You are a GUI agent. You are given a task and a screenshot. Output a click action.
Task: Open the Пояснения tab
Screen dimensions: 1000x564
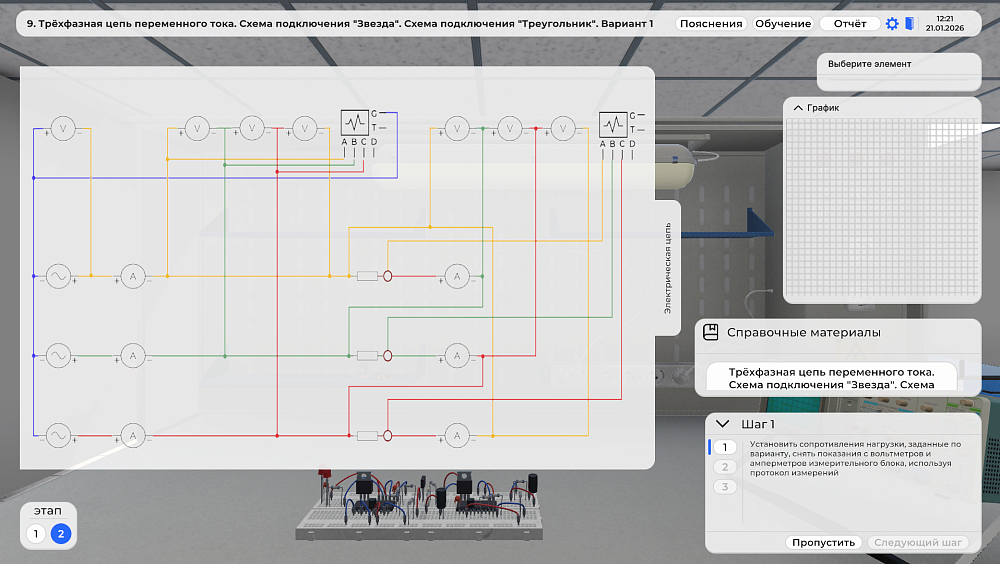(x=711, y=24)
